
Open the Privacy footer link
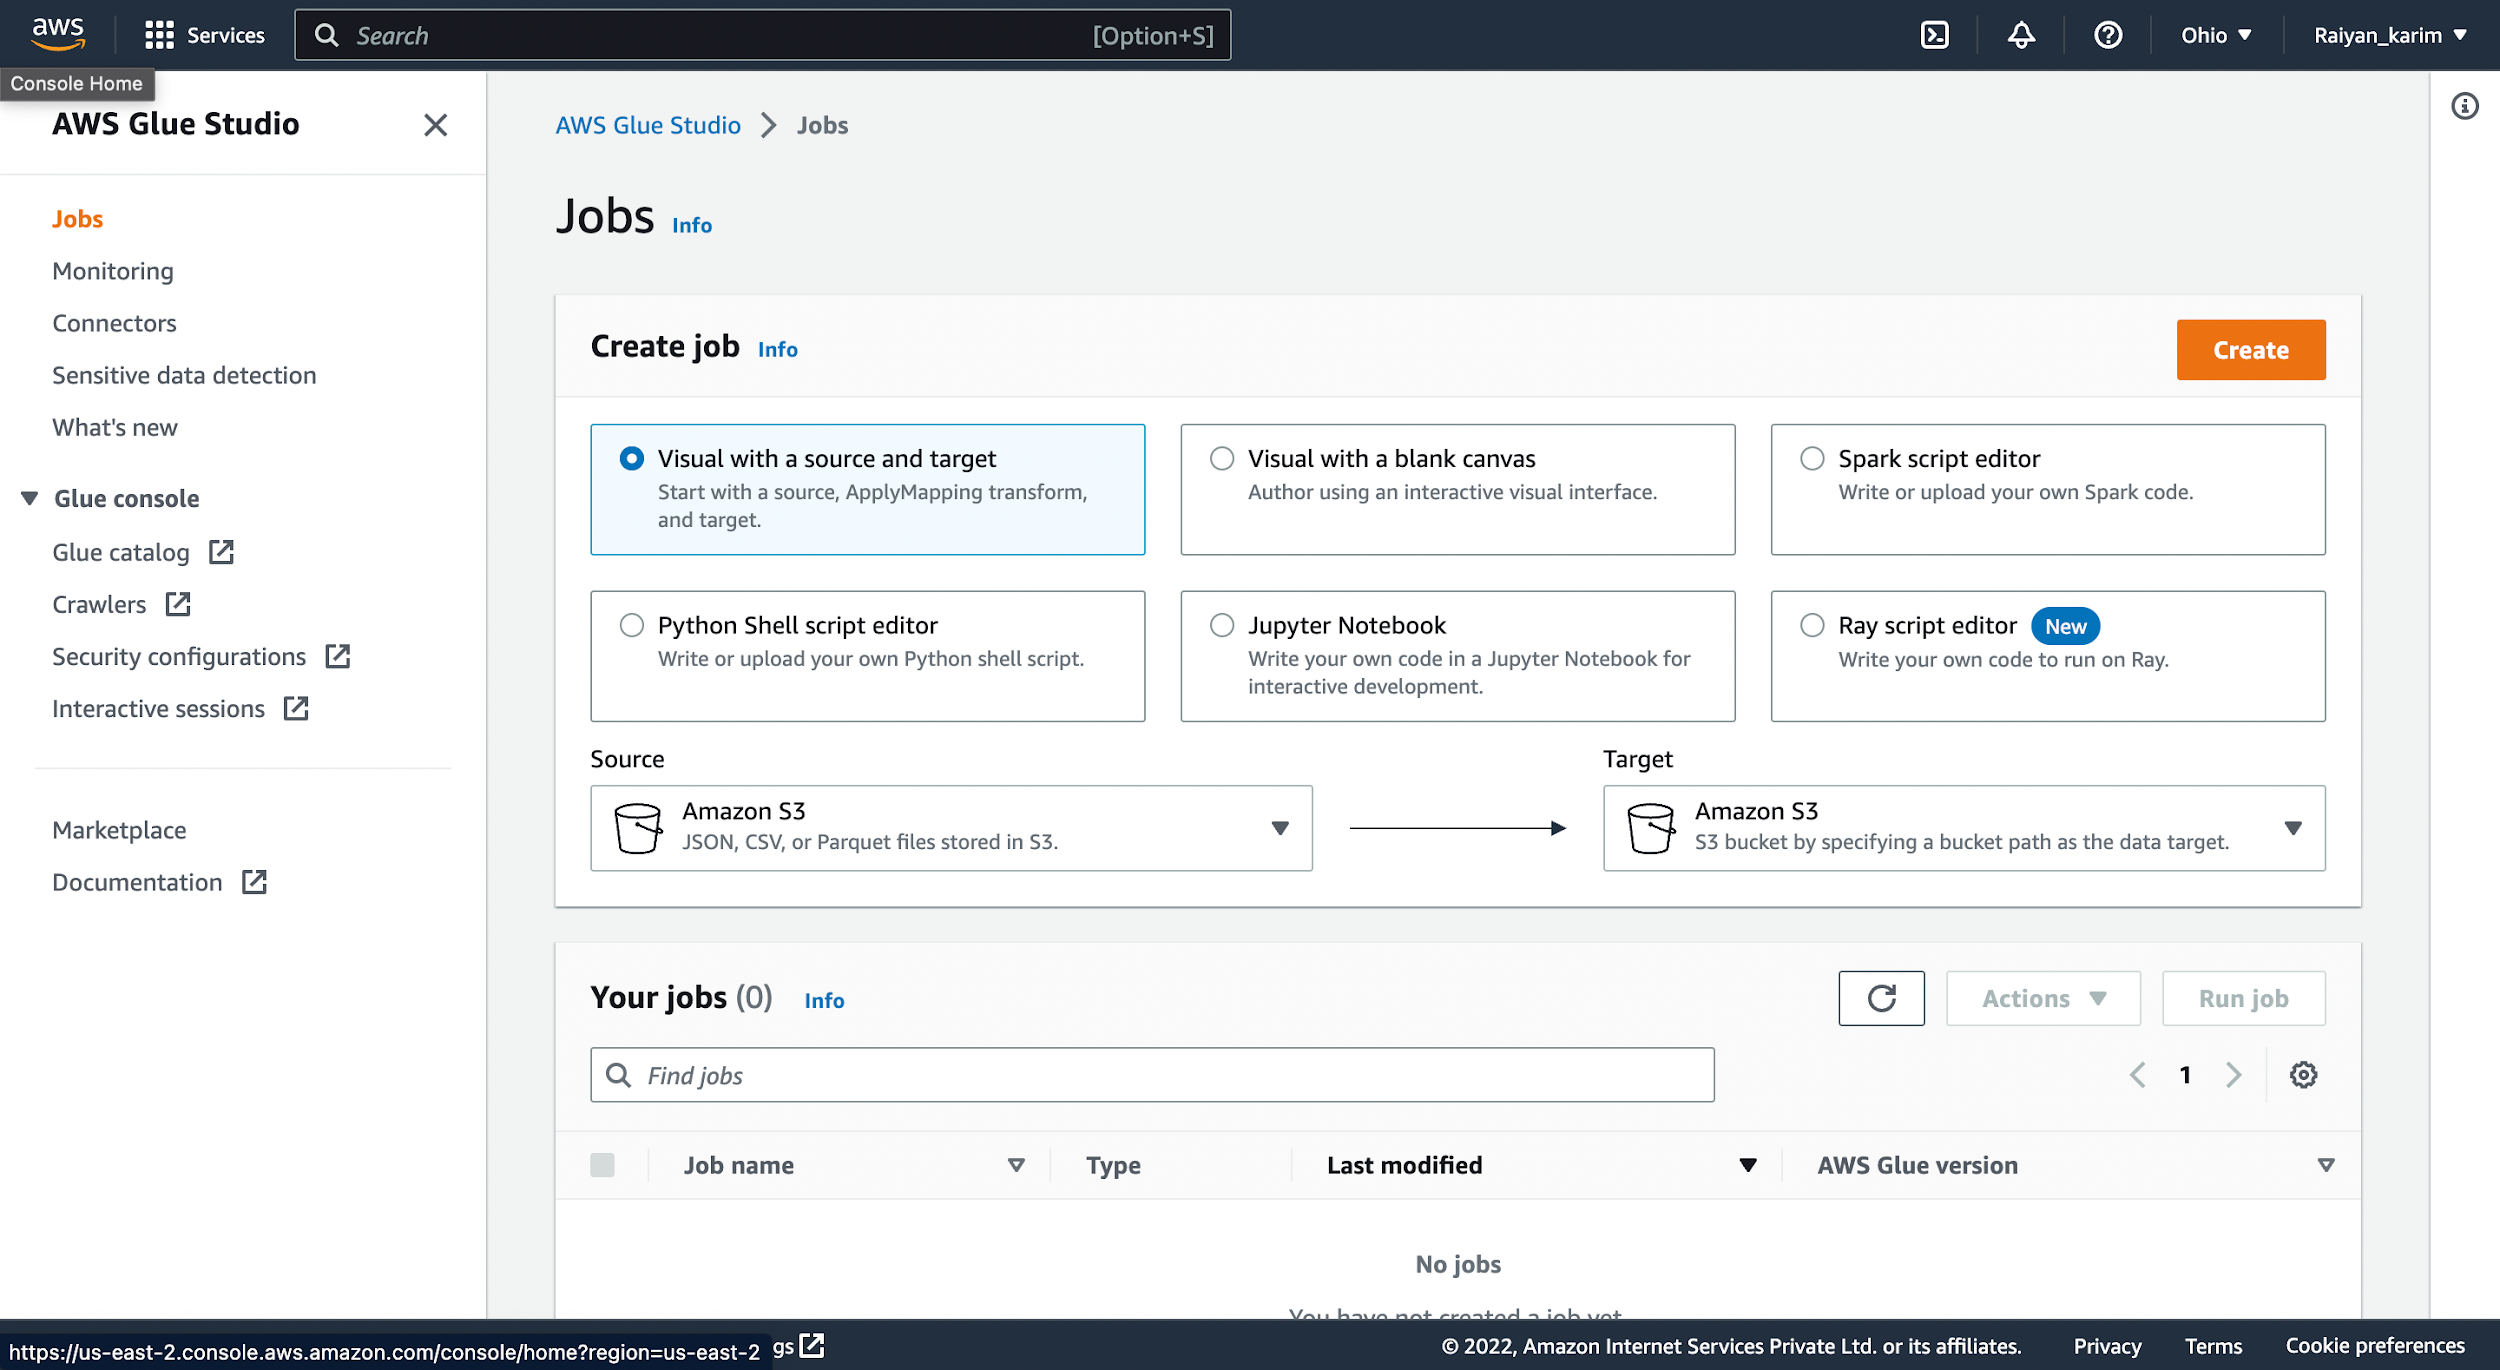tap(2107, 1346)
